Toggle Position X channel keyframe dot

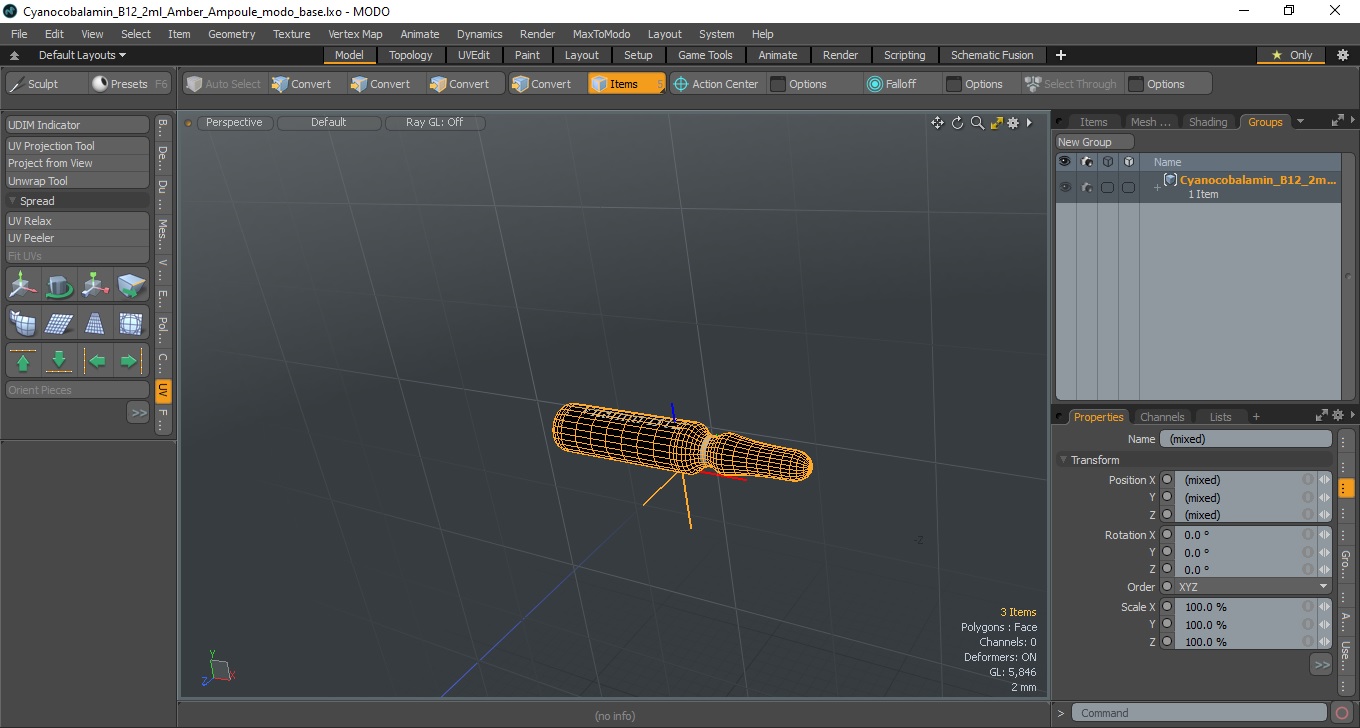[1166, 480]
